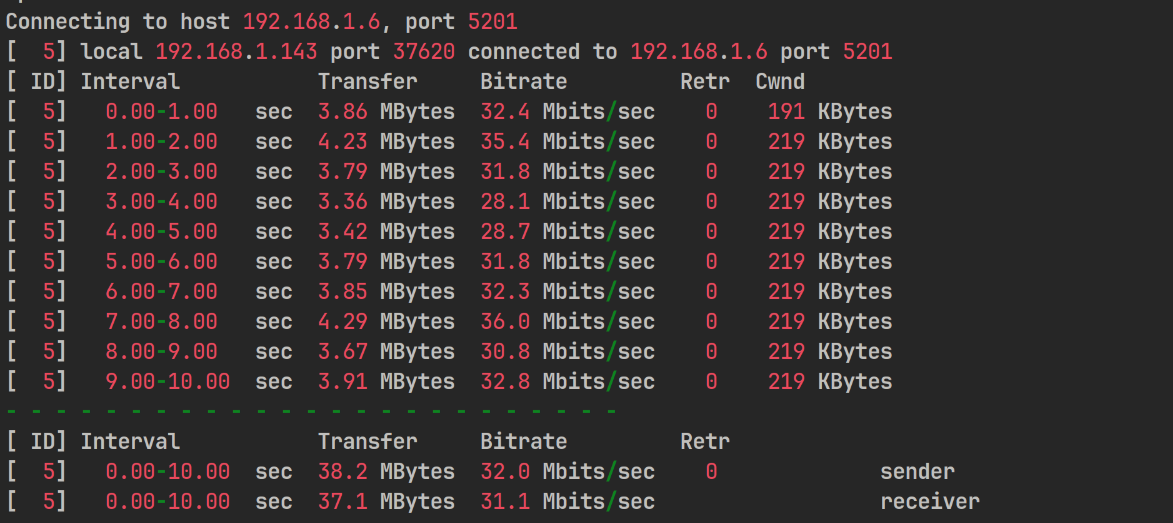The height and width of the screenshot is (523, 1173).
Task: Click the 31.1 Mbits/sec receiver bitrate
Action: 568,501
